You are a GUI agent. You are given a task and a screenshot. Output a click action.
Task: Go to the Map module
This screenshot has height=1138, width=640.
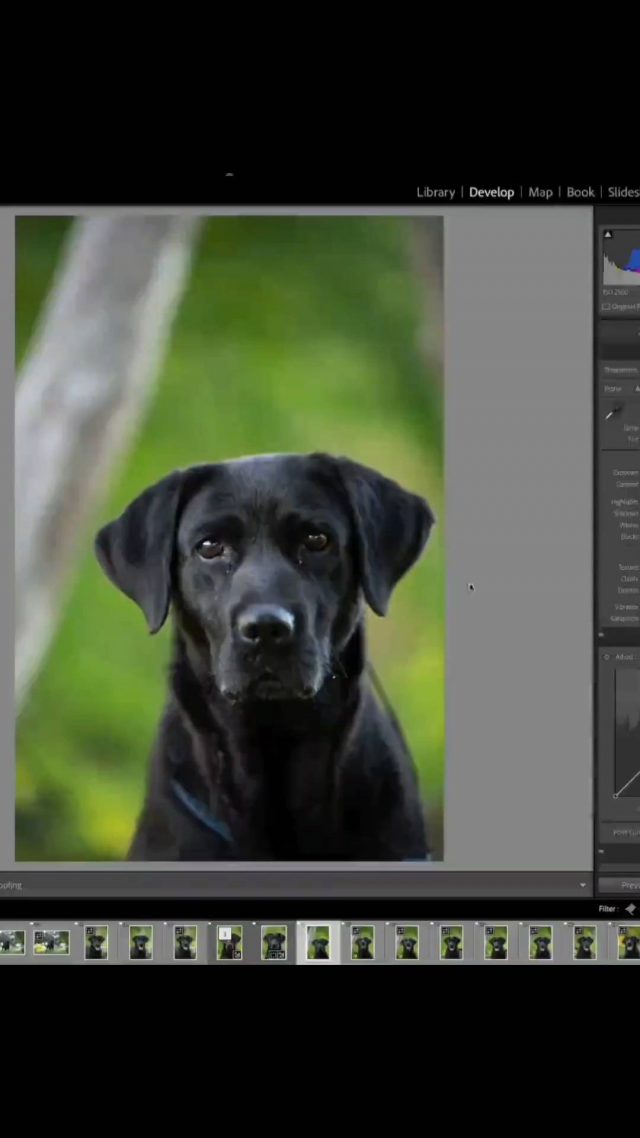[x=540, y=192]
